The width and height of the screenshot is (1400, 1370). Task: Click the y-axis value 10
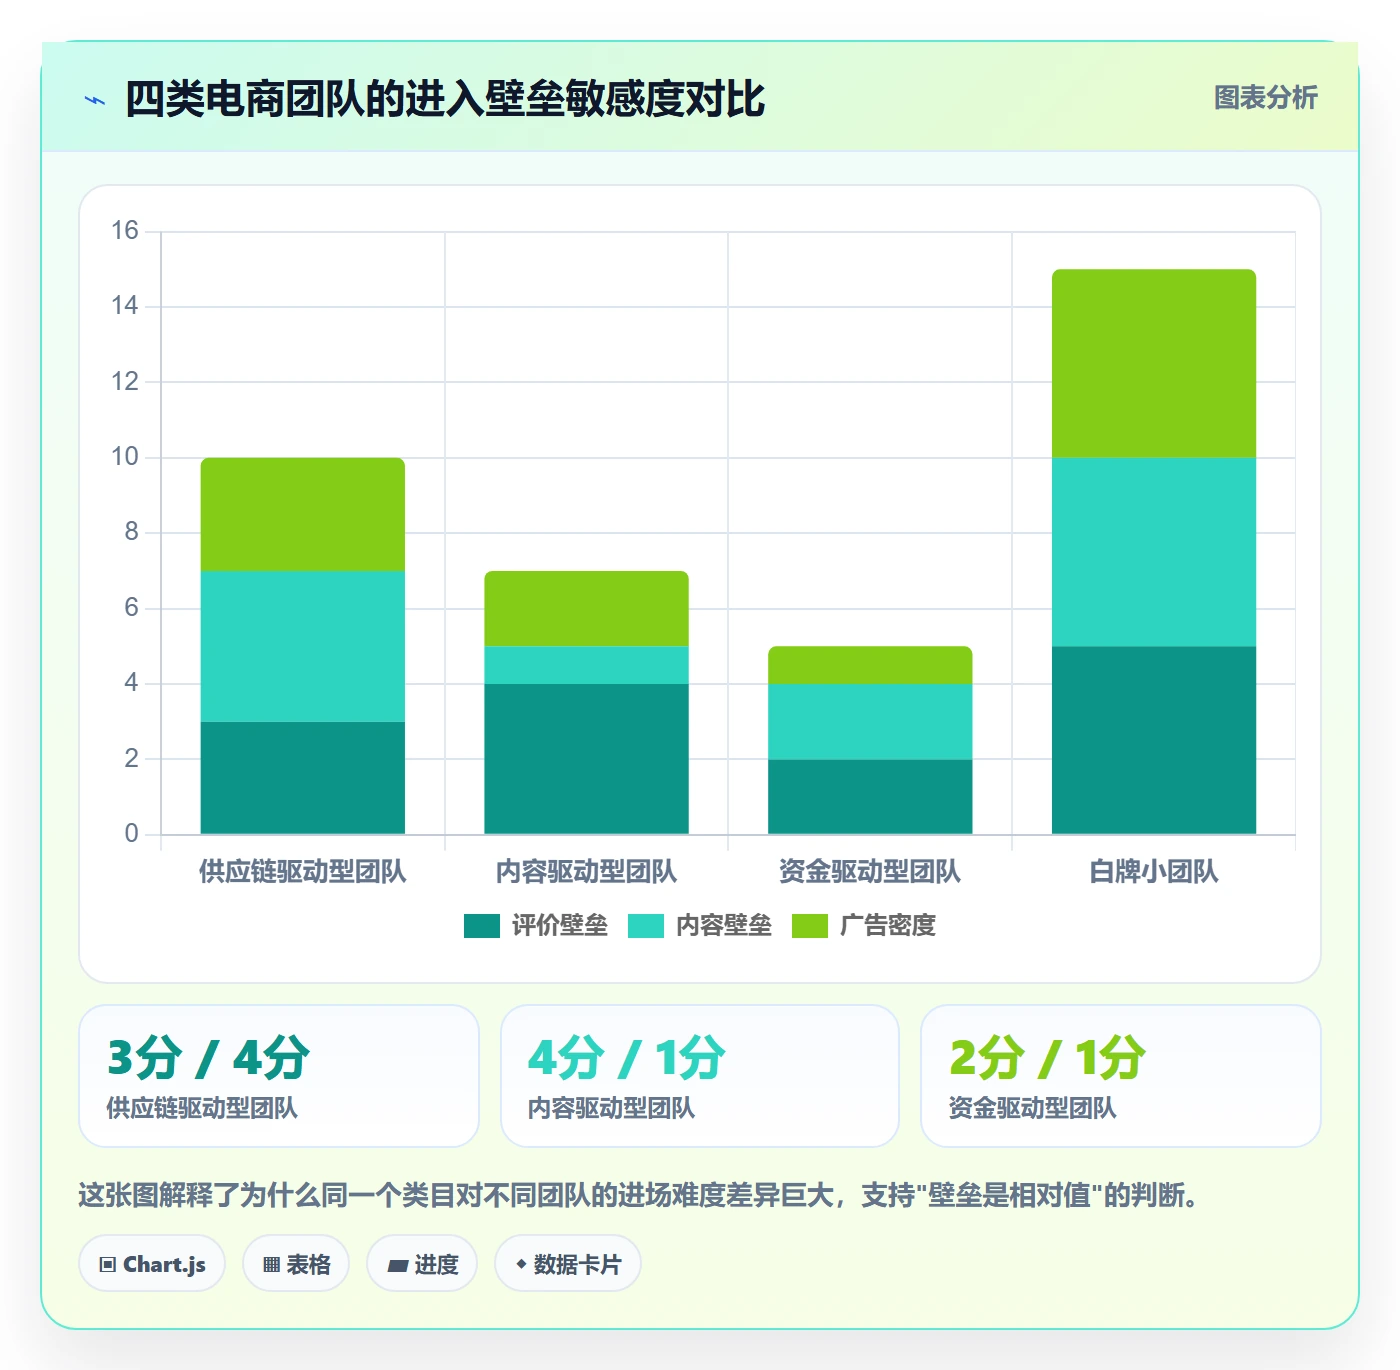(125, 457)
